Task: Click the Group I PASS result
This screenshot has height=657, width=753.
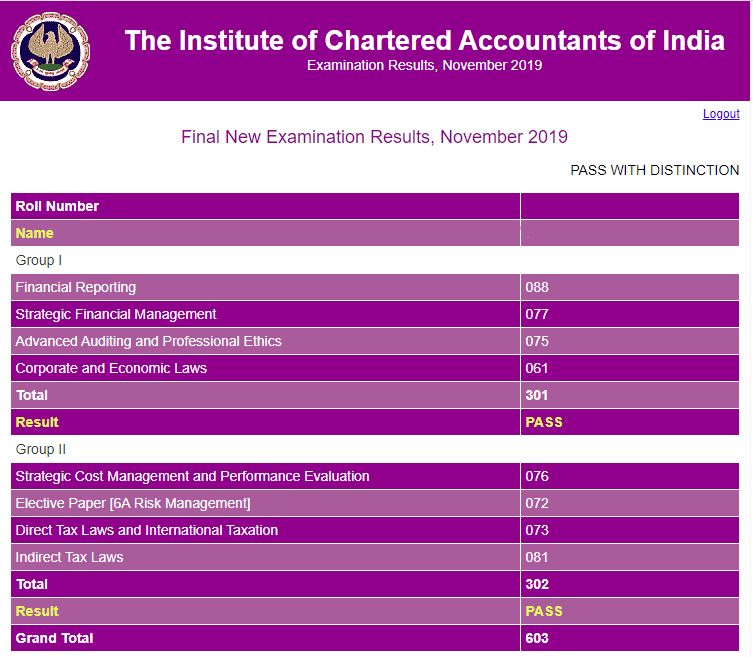Action: [544, 422]
